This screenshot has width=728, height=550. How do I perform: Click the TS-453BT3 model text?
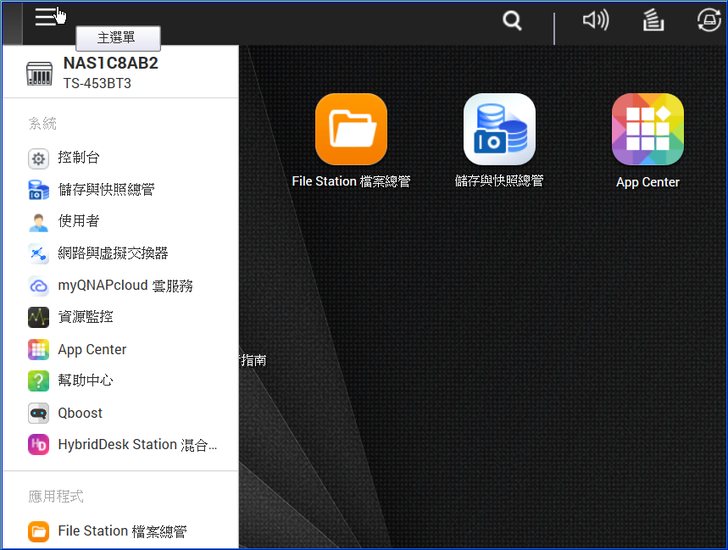tap(97, 84)
